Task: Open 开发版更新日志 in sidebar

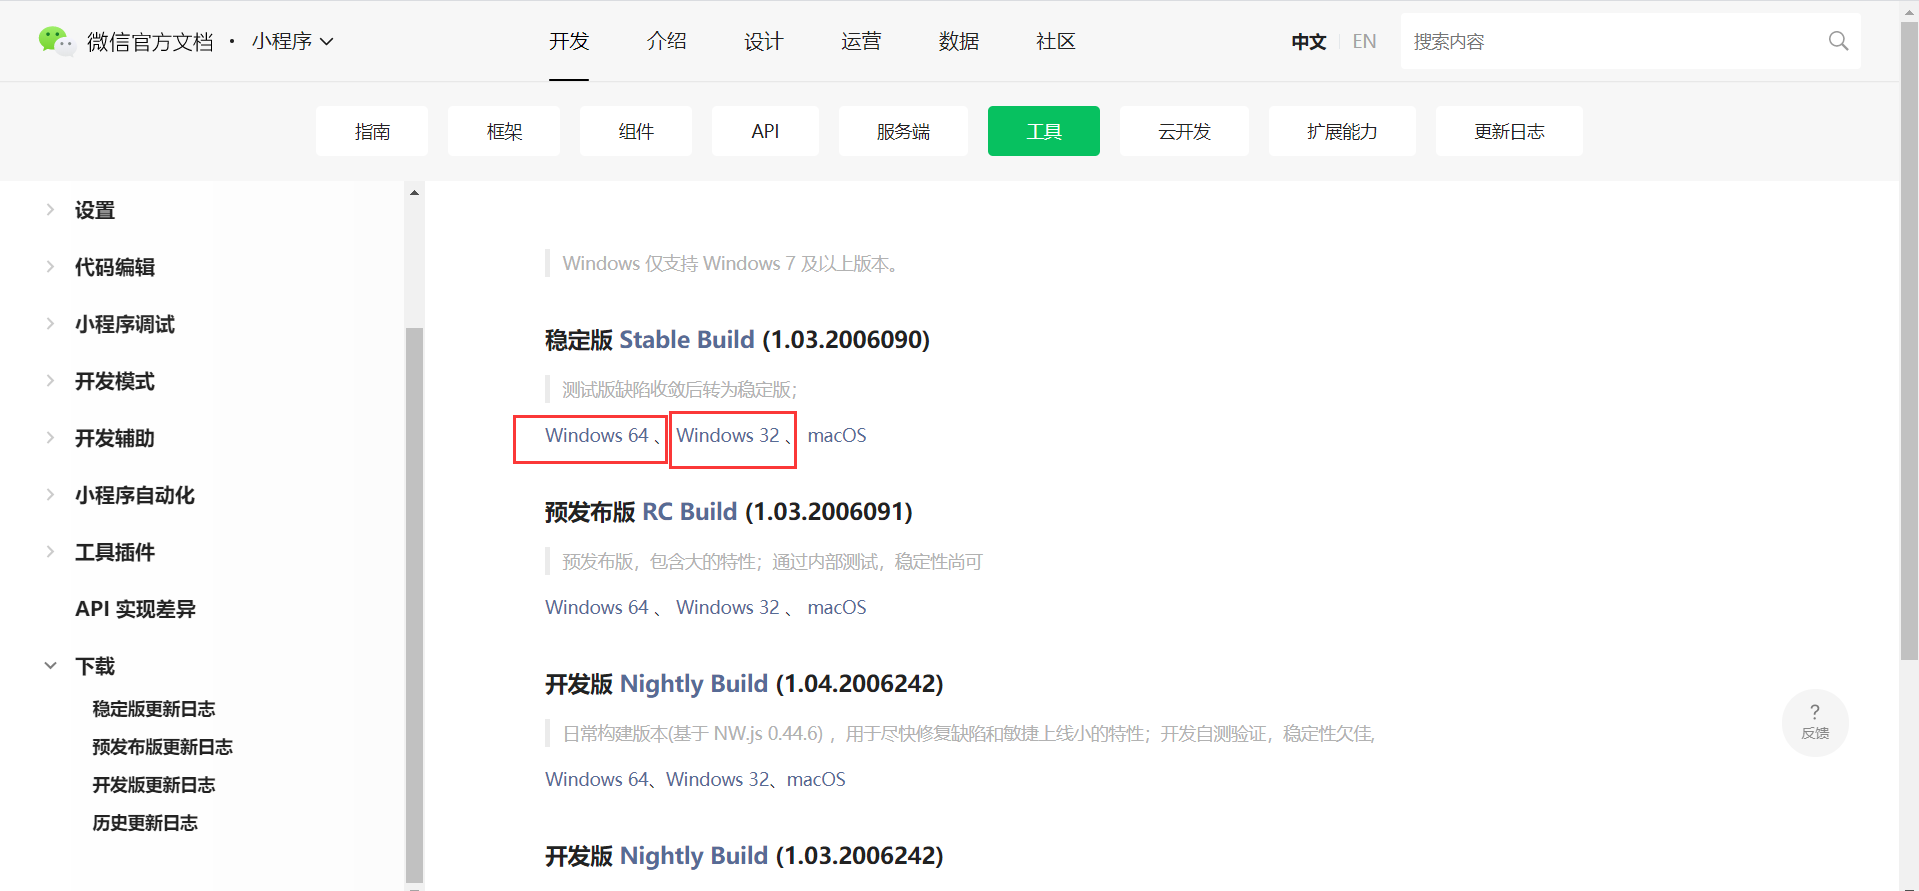Action: pyautogui.click(x=154, y=785)
